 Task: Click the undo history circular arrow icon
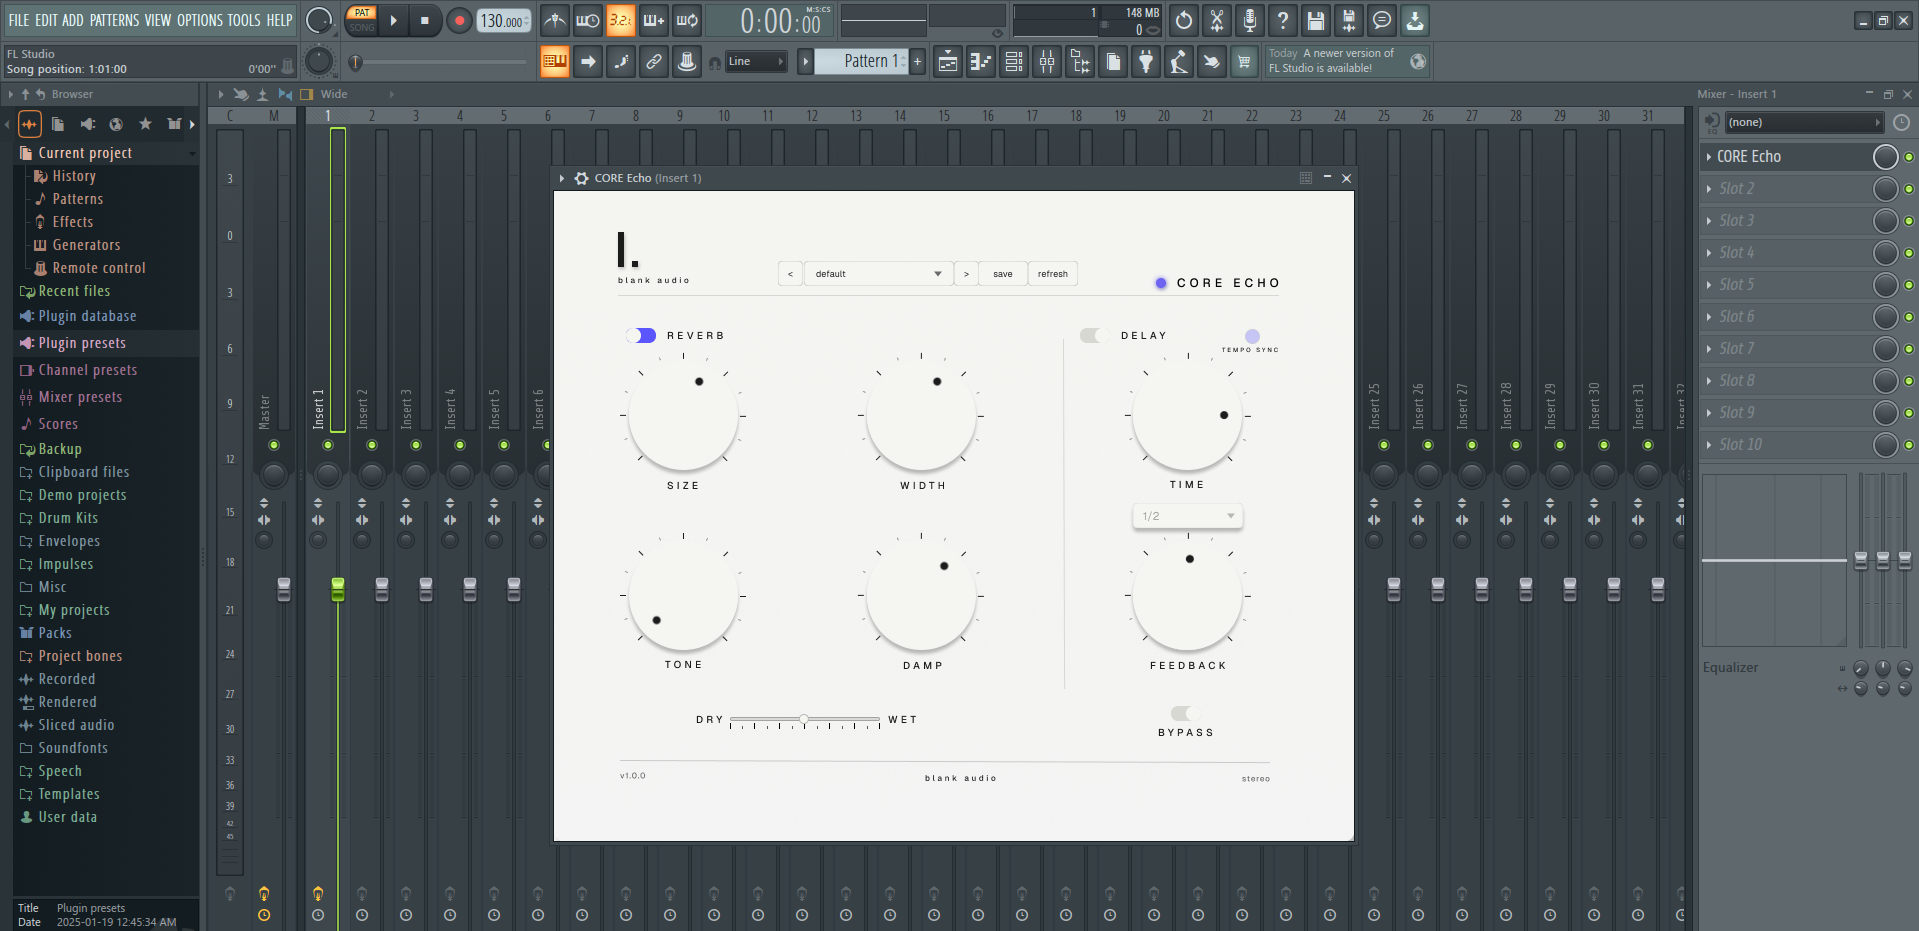1184,20
